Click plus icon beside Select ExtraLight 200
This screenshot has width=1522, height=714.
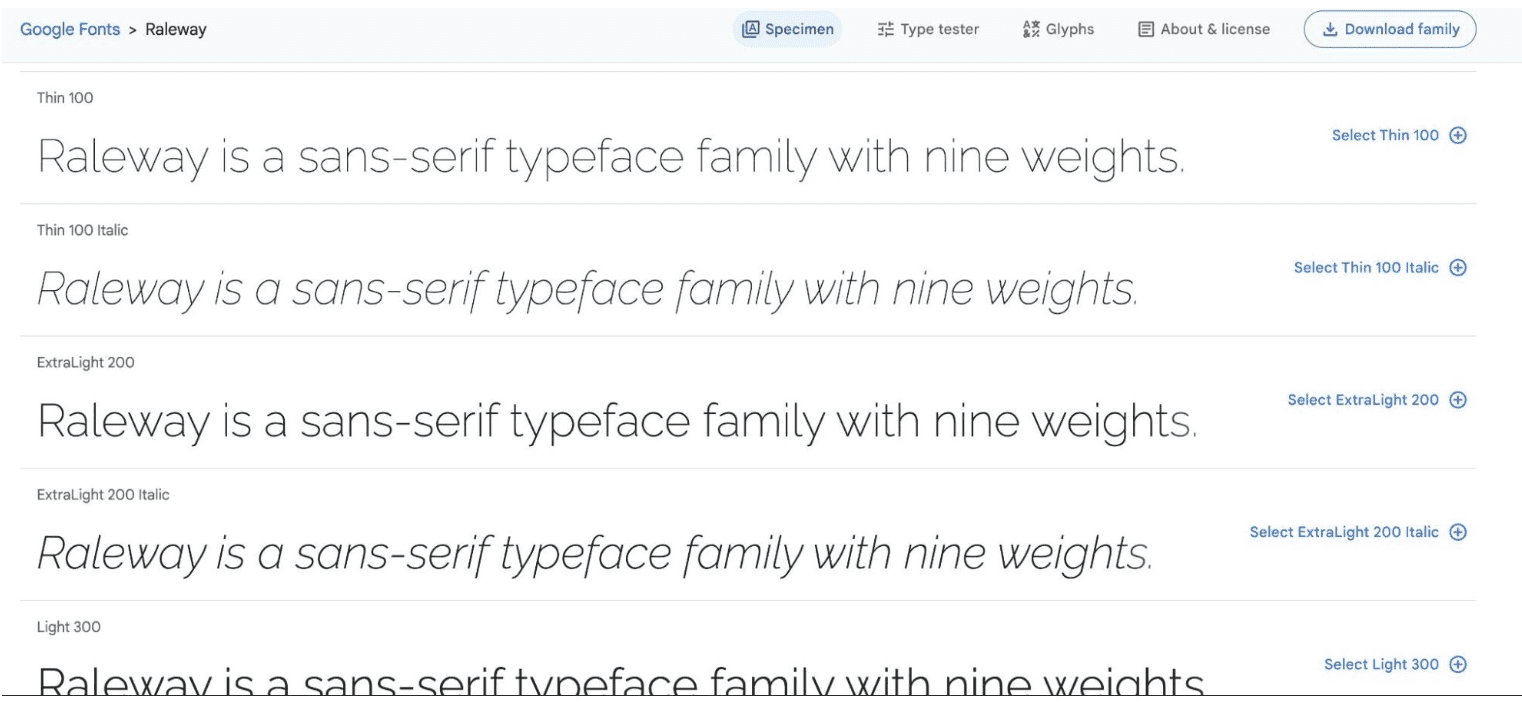[1458, 399]
